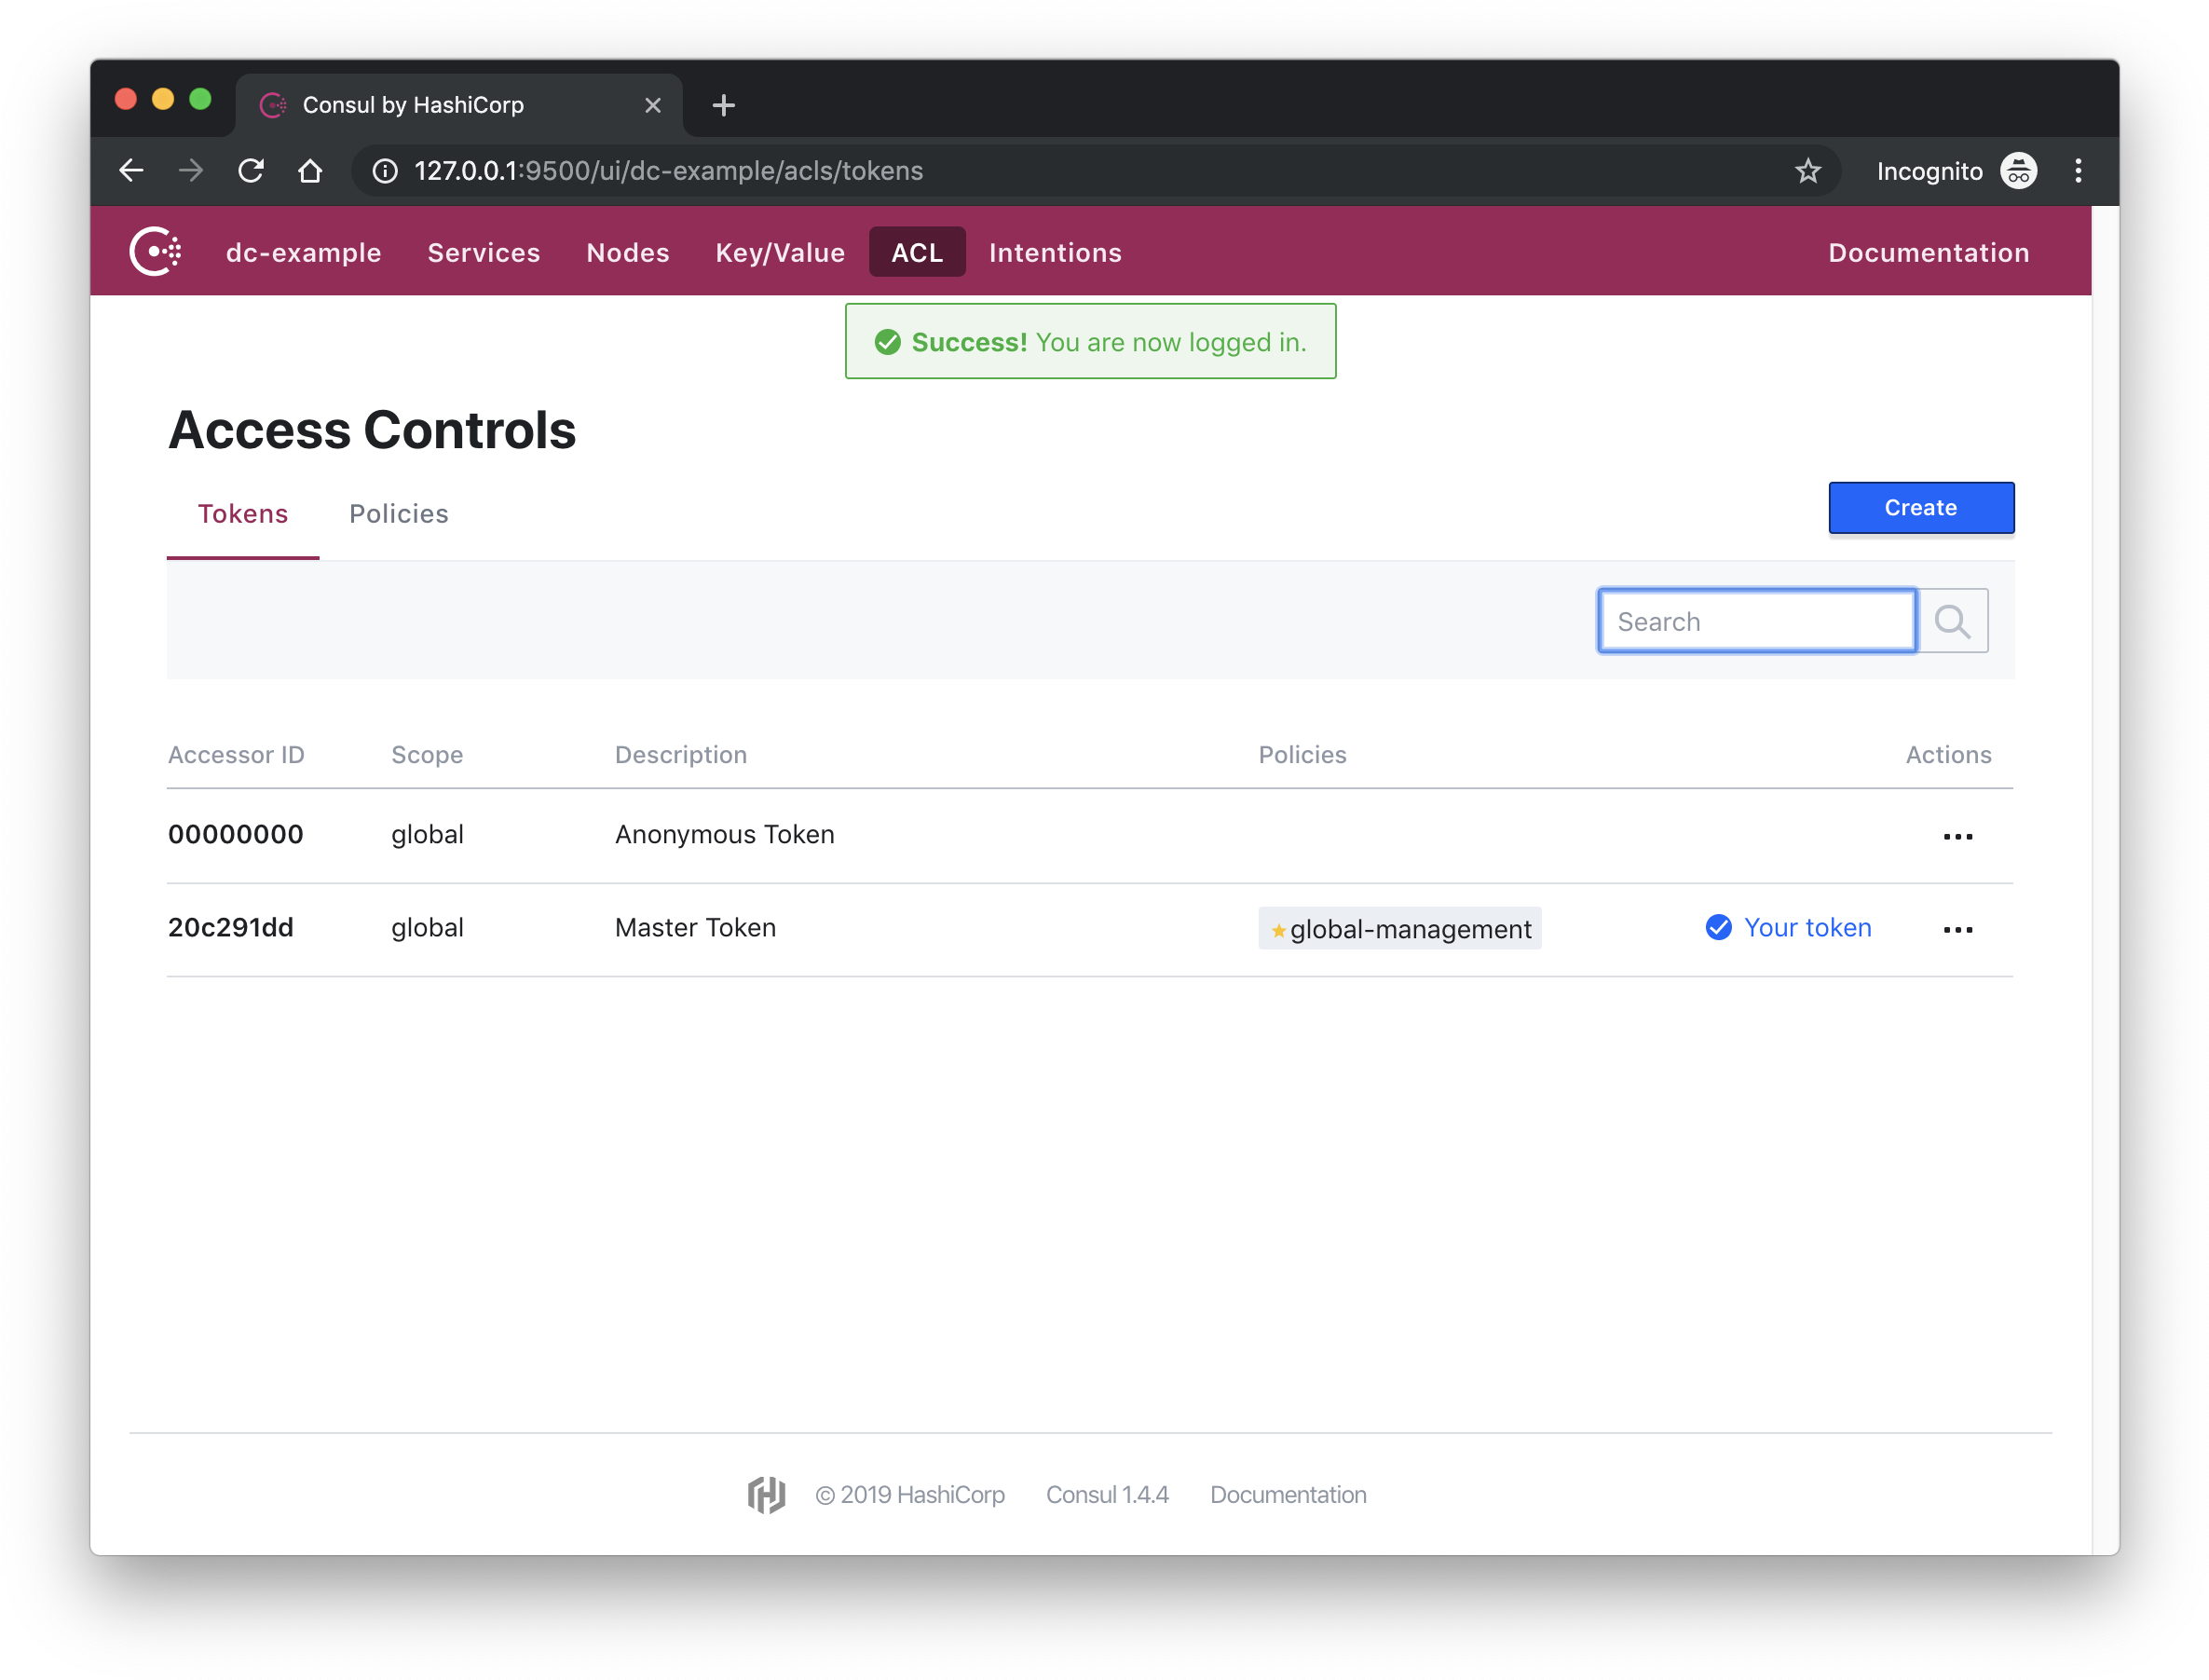Click the Nodes menu item in navbar
The image size is (2209, 1680).
(628, 251)
